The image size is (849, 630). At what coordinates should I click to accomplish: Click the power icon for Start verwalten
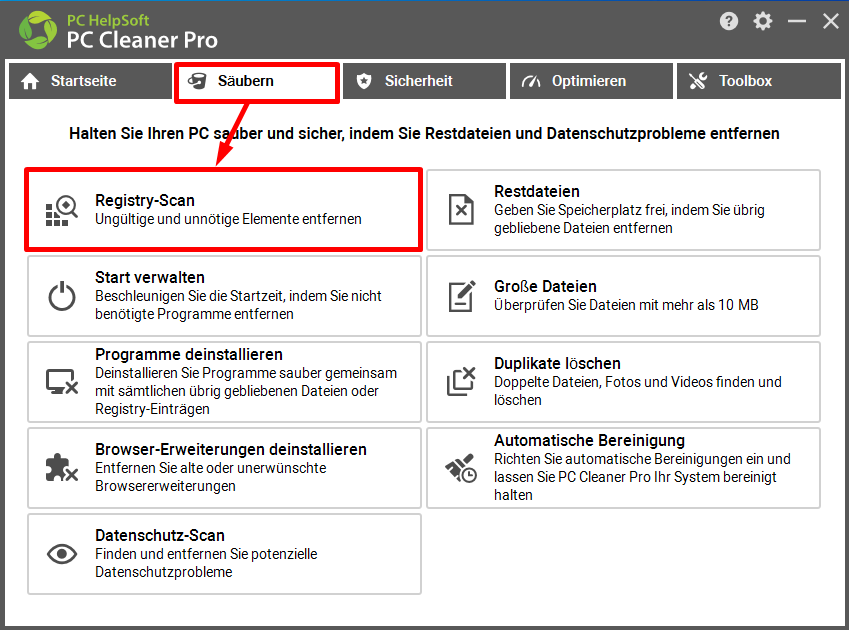tap(62, 296)
